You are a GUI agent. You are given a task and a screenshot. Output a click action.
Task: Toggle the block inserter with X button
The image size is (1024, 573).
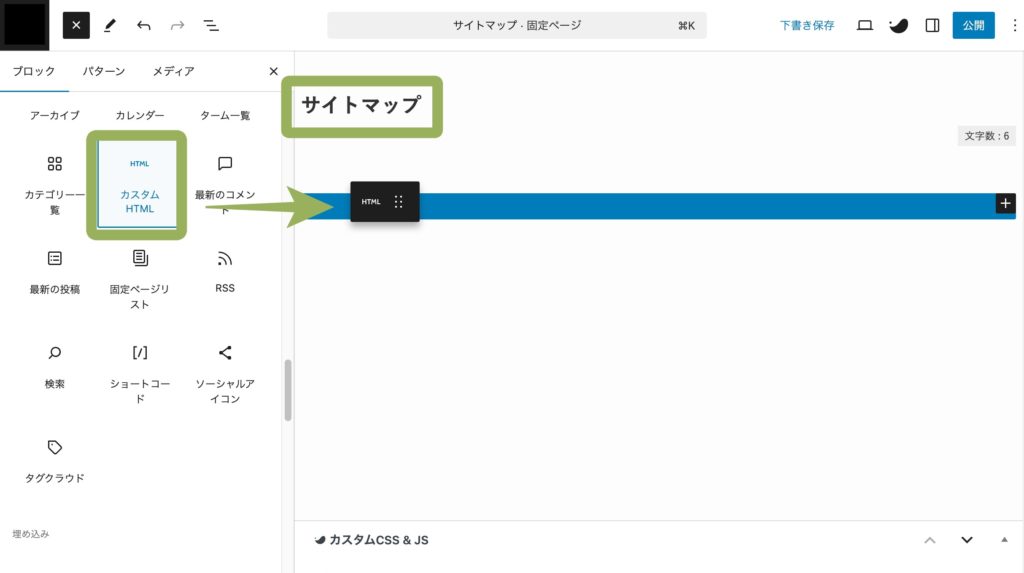coord(76,25)
